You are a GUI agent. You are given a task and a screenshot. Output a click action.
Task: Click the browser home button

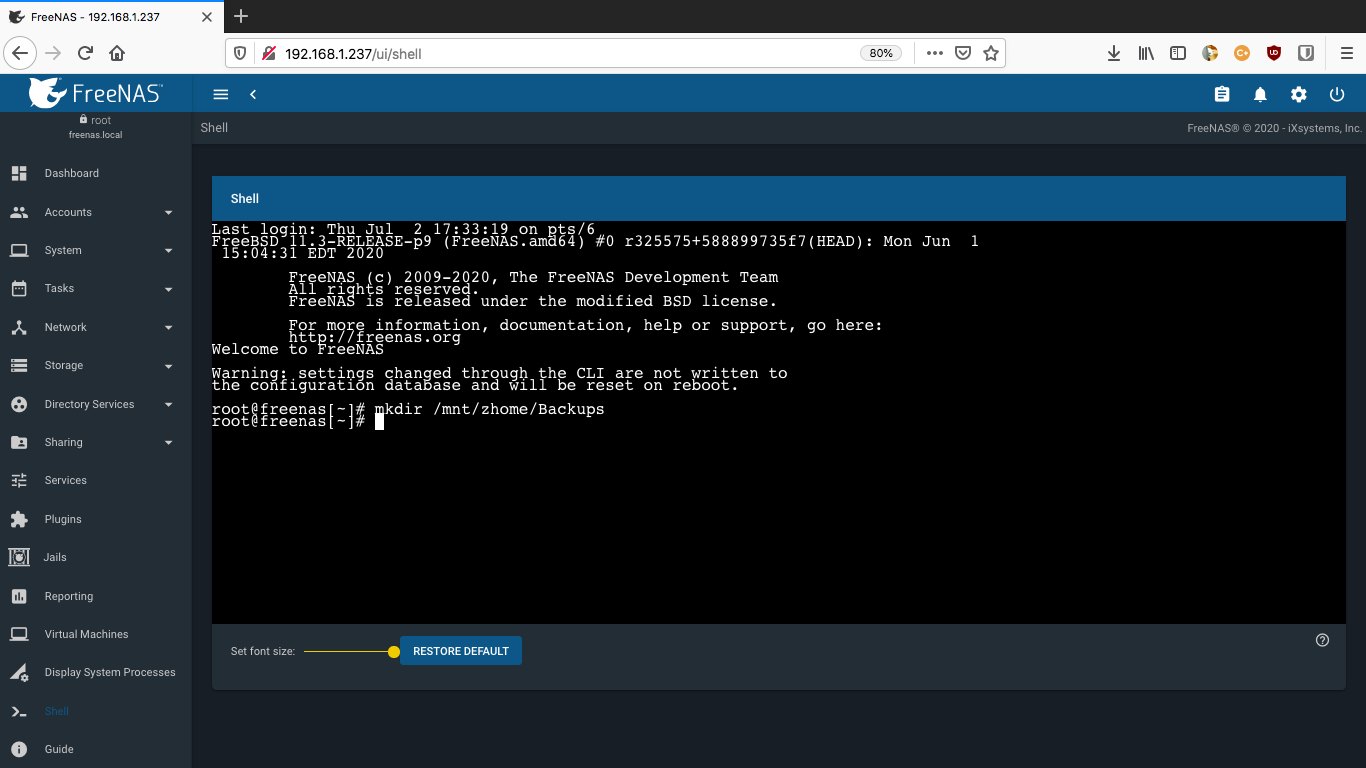coord(117,53)
